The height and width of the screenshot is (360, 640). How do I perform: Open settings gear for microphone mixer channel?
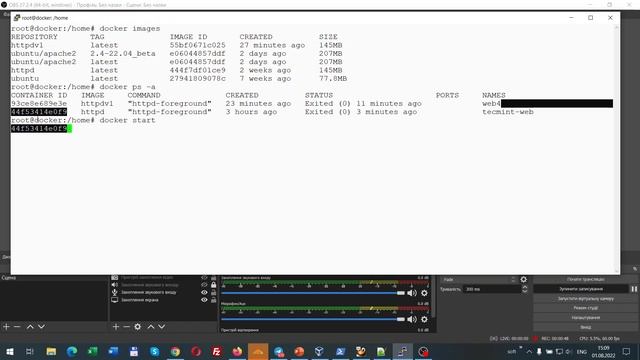click(x=424, y=319)
